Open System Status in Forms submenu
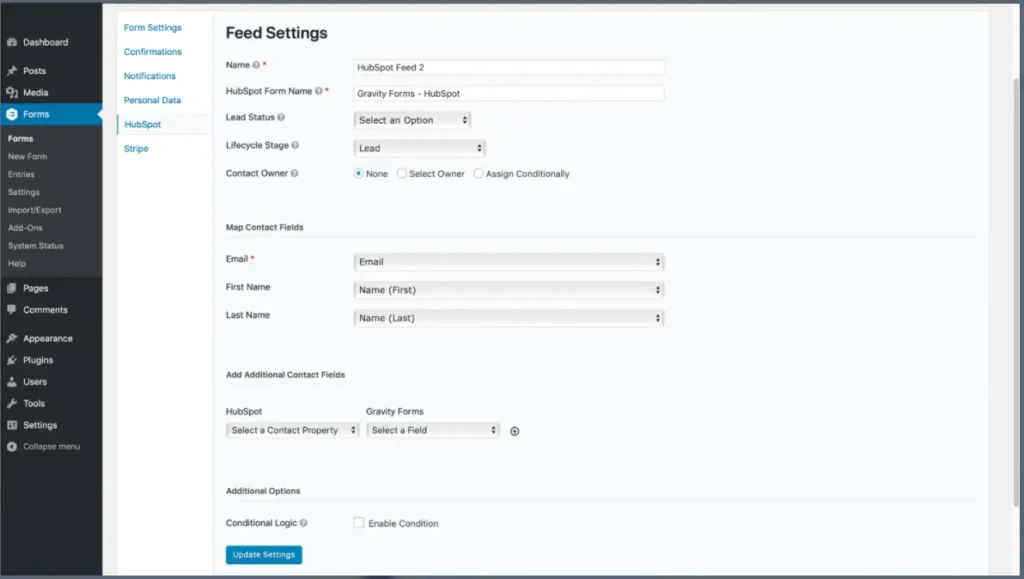This screenshot has width=1024, height=579. click(35, 246)
